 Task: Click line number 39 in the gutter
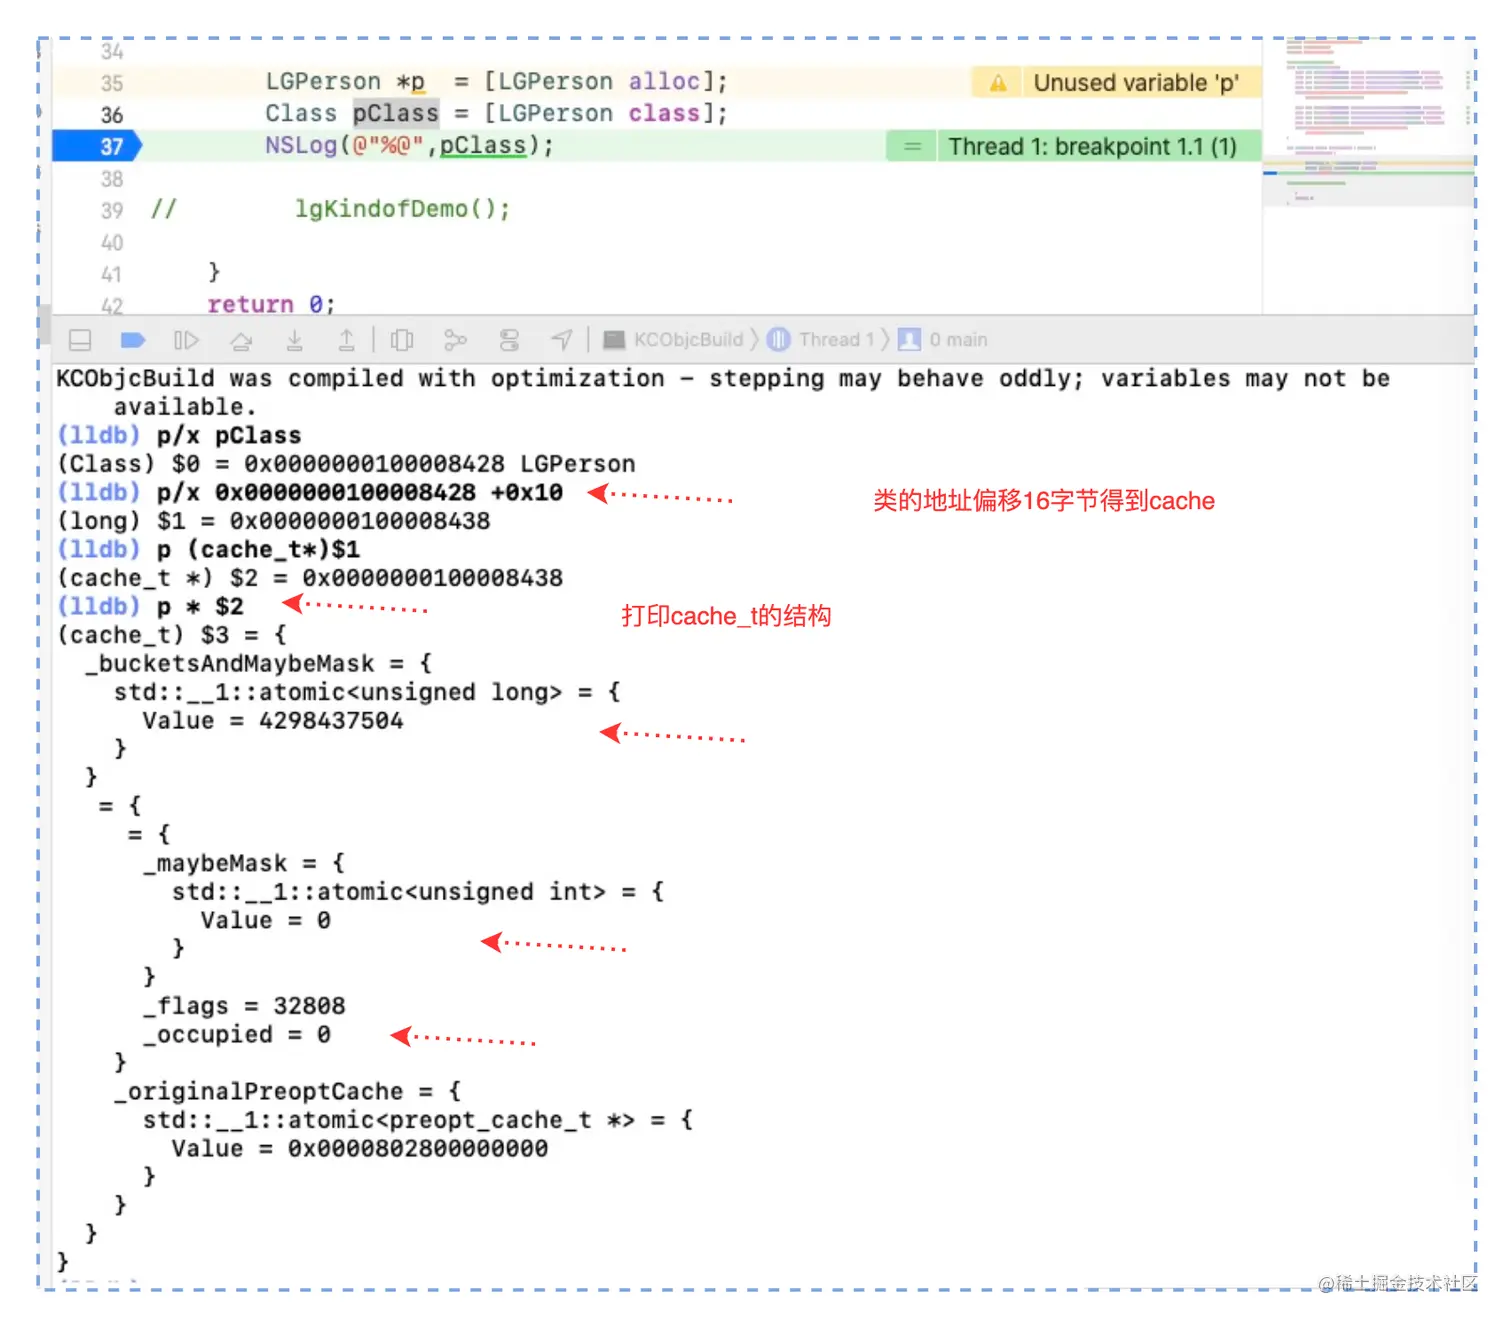click(111, 210)
